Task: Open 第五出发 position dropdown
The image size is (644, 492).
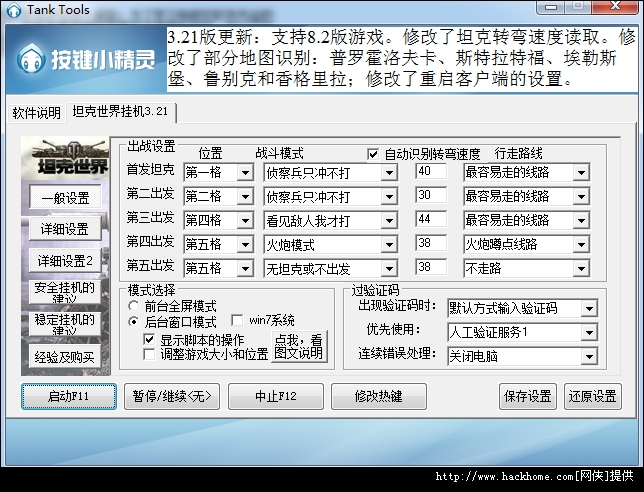Action: click(218, 269)
